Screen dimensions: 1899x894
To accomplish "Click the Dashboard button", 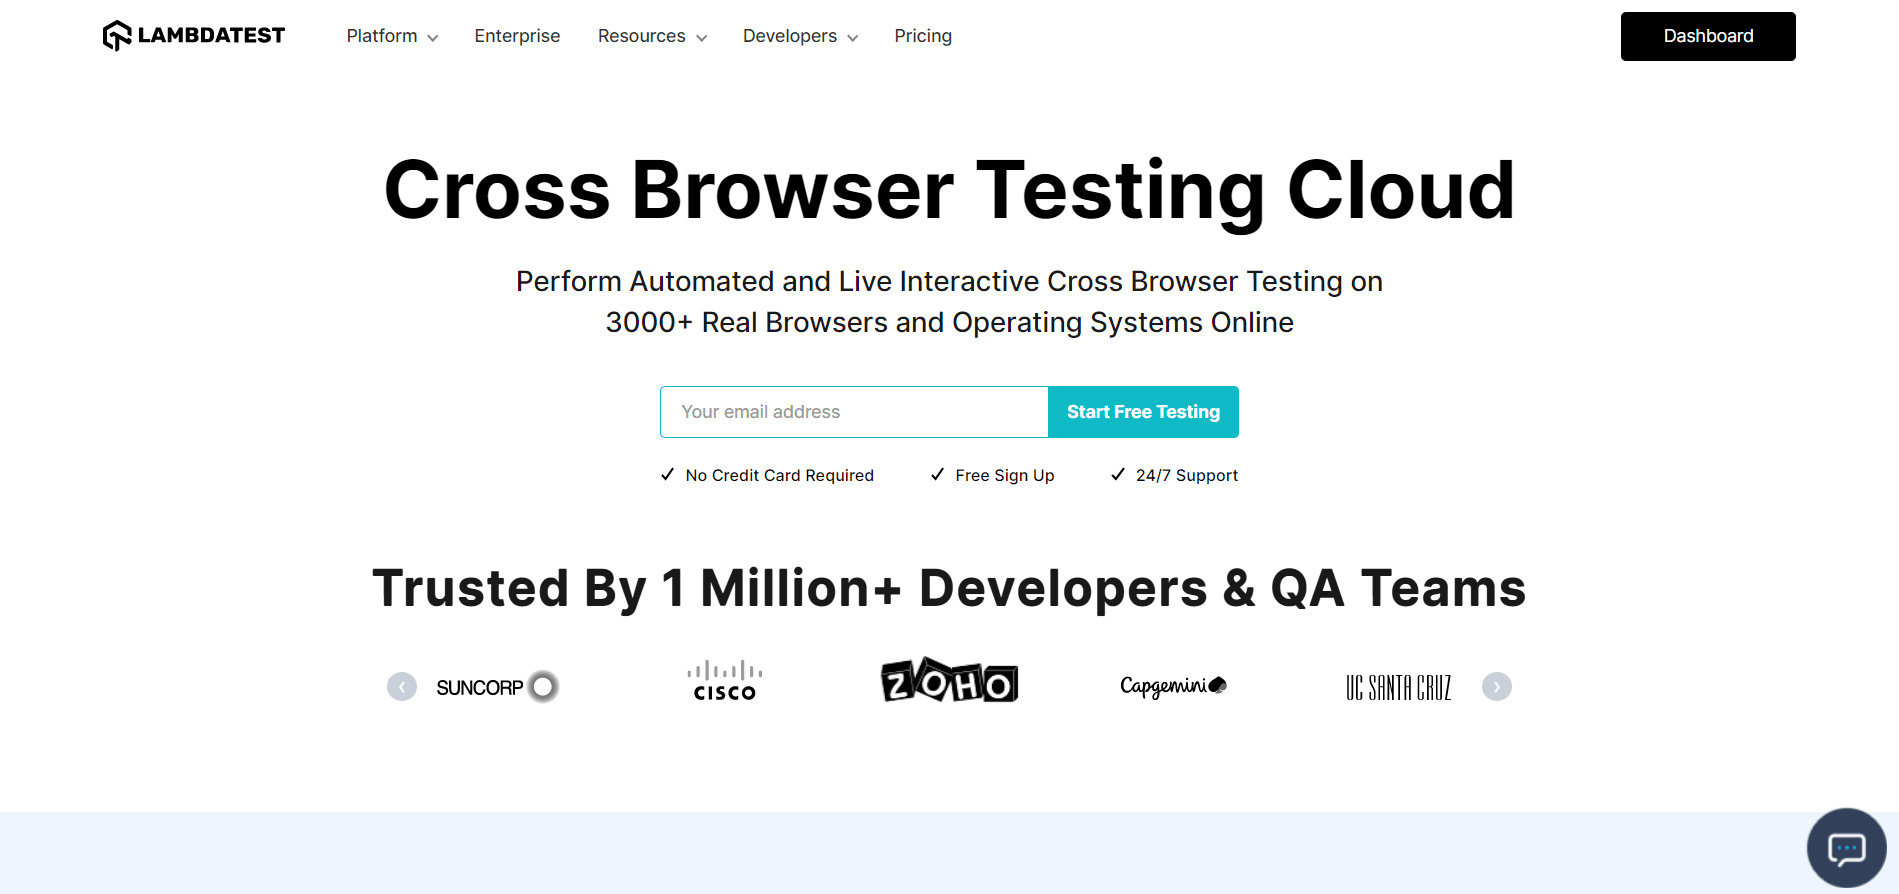I will point(1707,36).
